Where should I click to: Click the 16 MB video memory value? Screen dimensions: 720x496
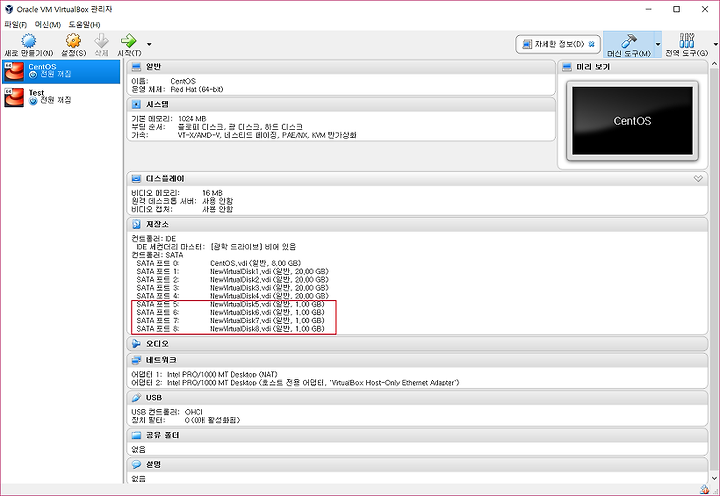click(212, 193)
